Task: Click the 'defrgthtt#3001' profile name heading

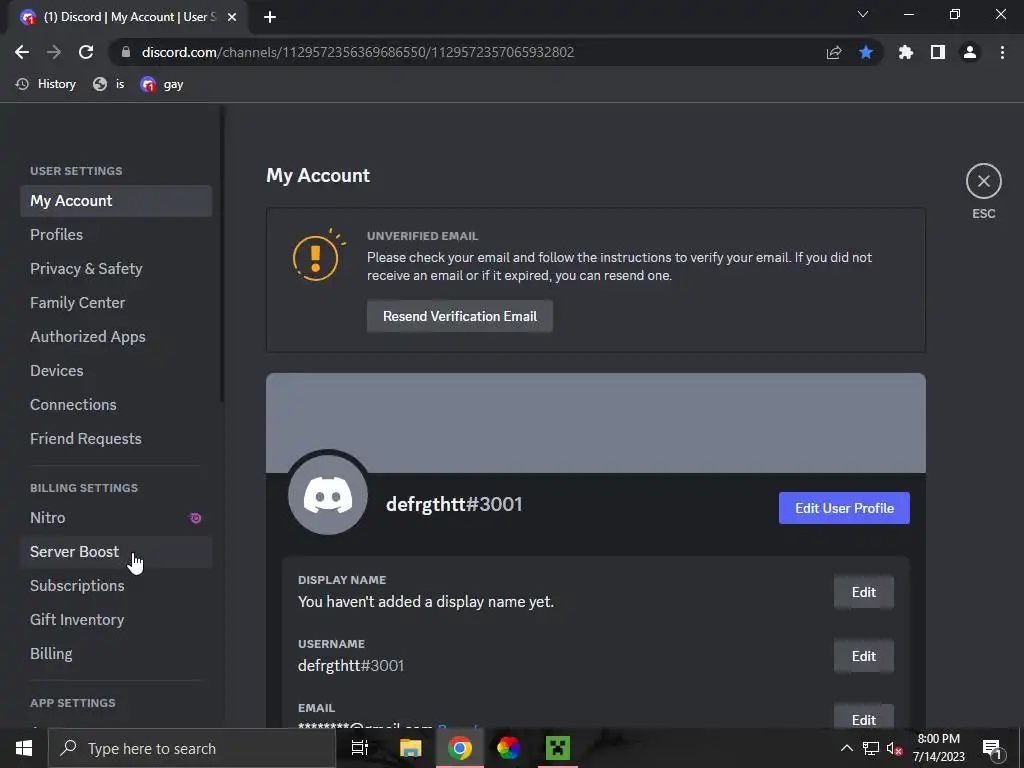Action: click(454, 505)
